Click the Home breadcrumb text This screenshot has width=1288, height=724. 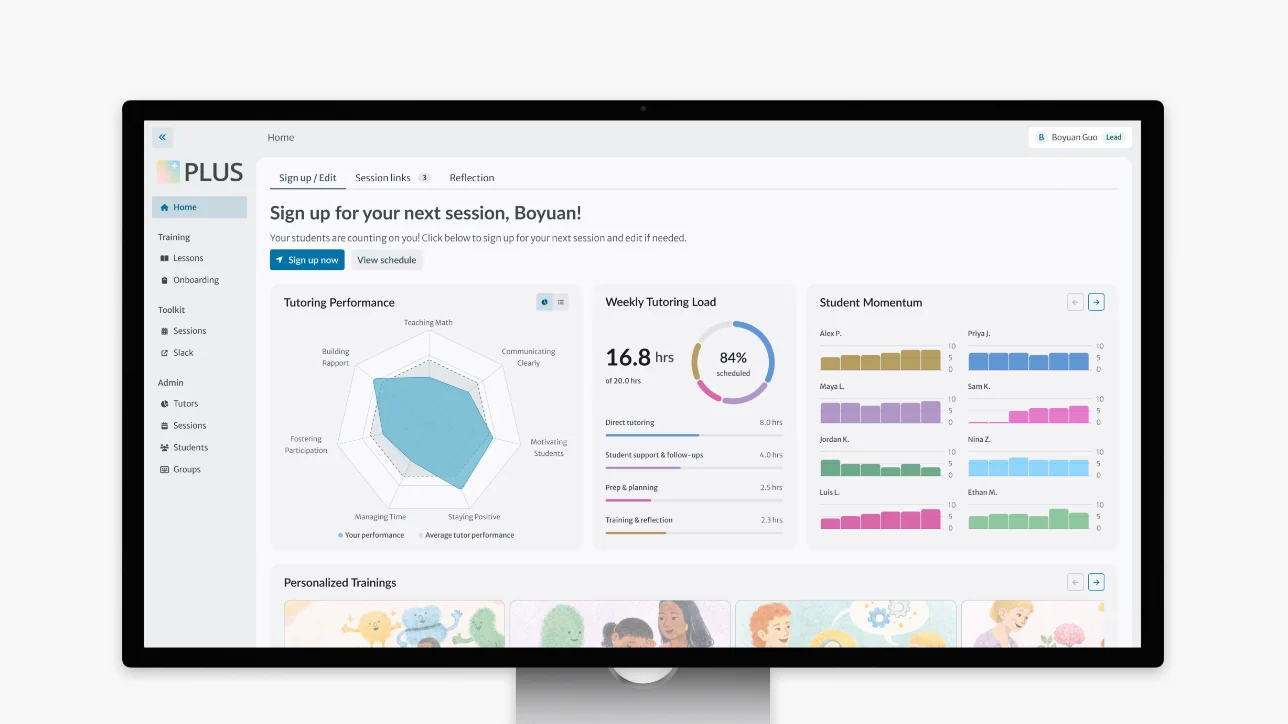pos(281,138)
